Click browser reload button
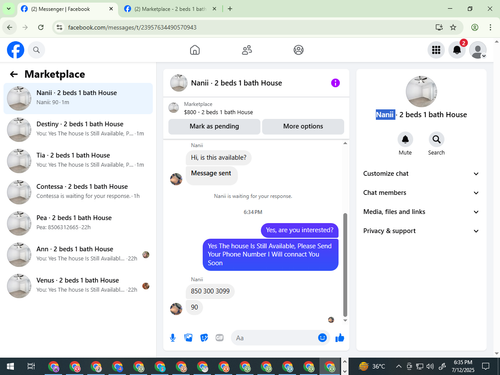The width and height of the screenshot is (500, 375). pyautogui.click(x=41, y=27)
